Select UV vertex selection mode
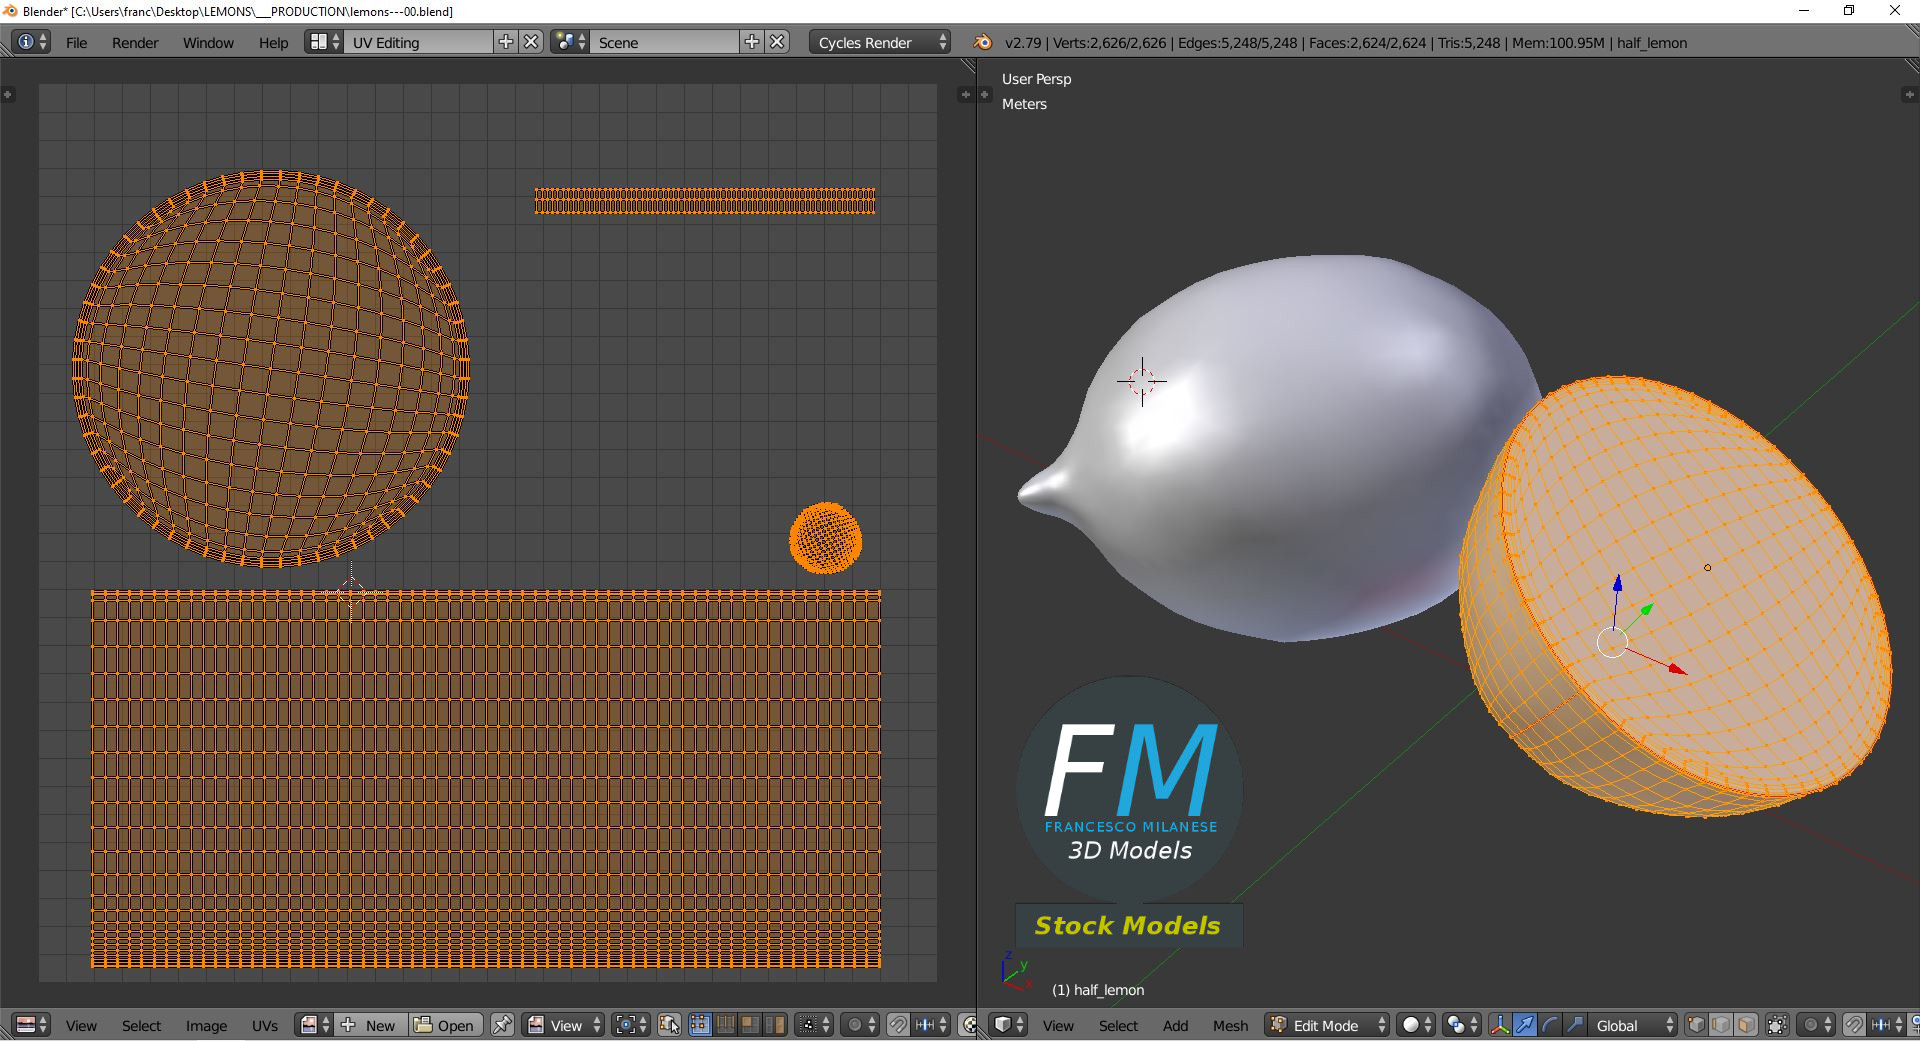Image resolution: width=1920 pixels, height=1041 pixels. pyautogui.click(x=700, y=1025)
